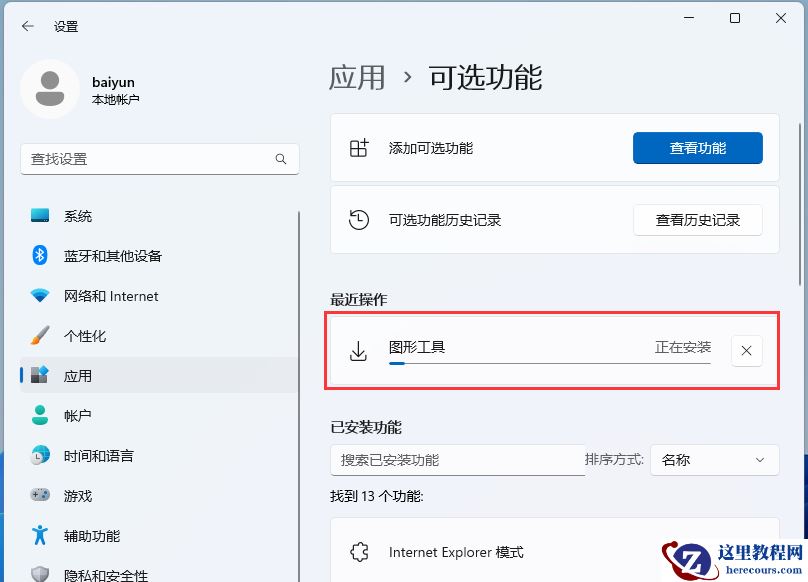This screenshot has height=582, width=808.
Task: Click the 可选功能历史记录 history icon
Action: (358, 219)
